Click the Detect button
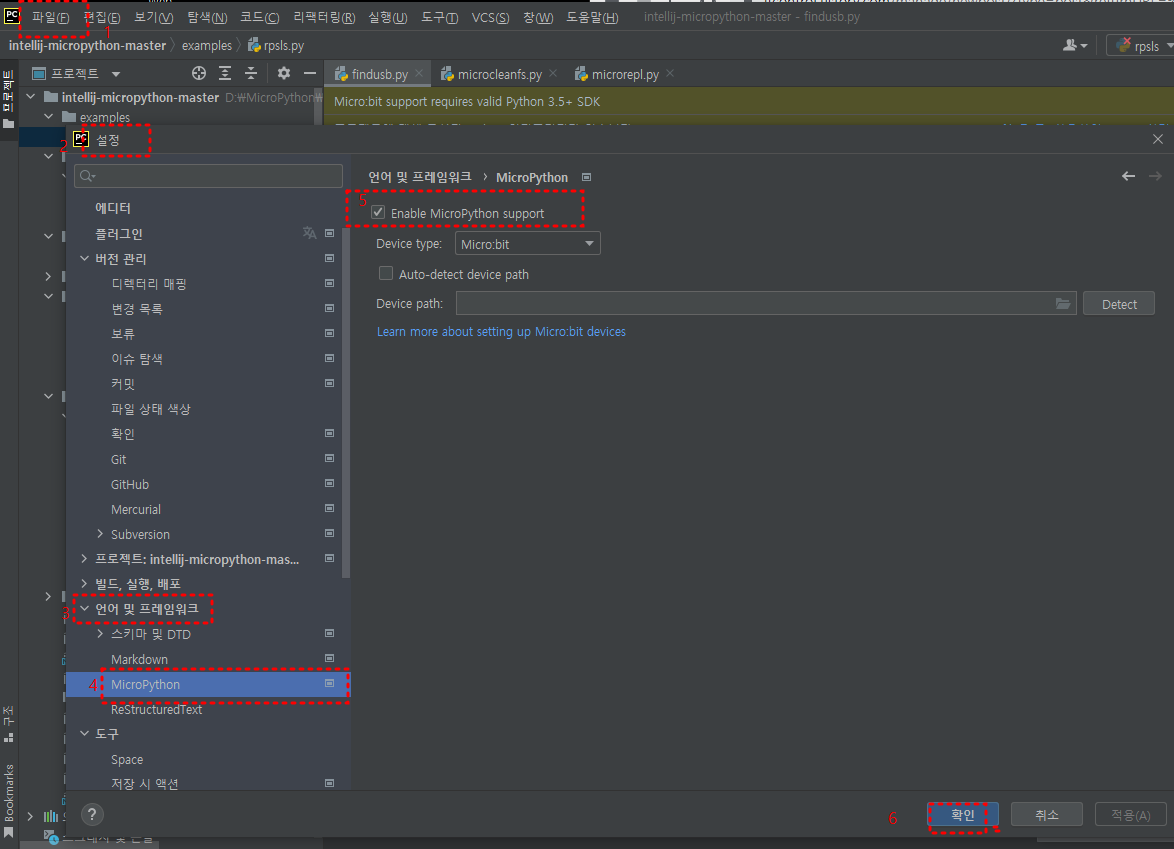The image size is (1174, 849). click(1119, 304)
